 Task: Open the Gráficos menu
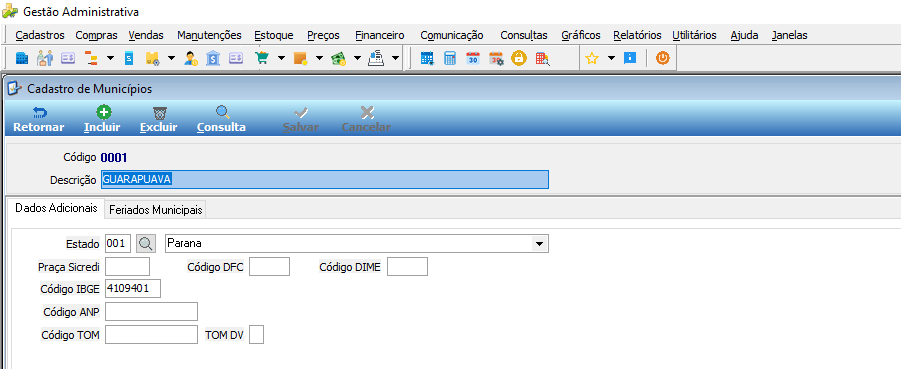[x=581, y=35]
